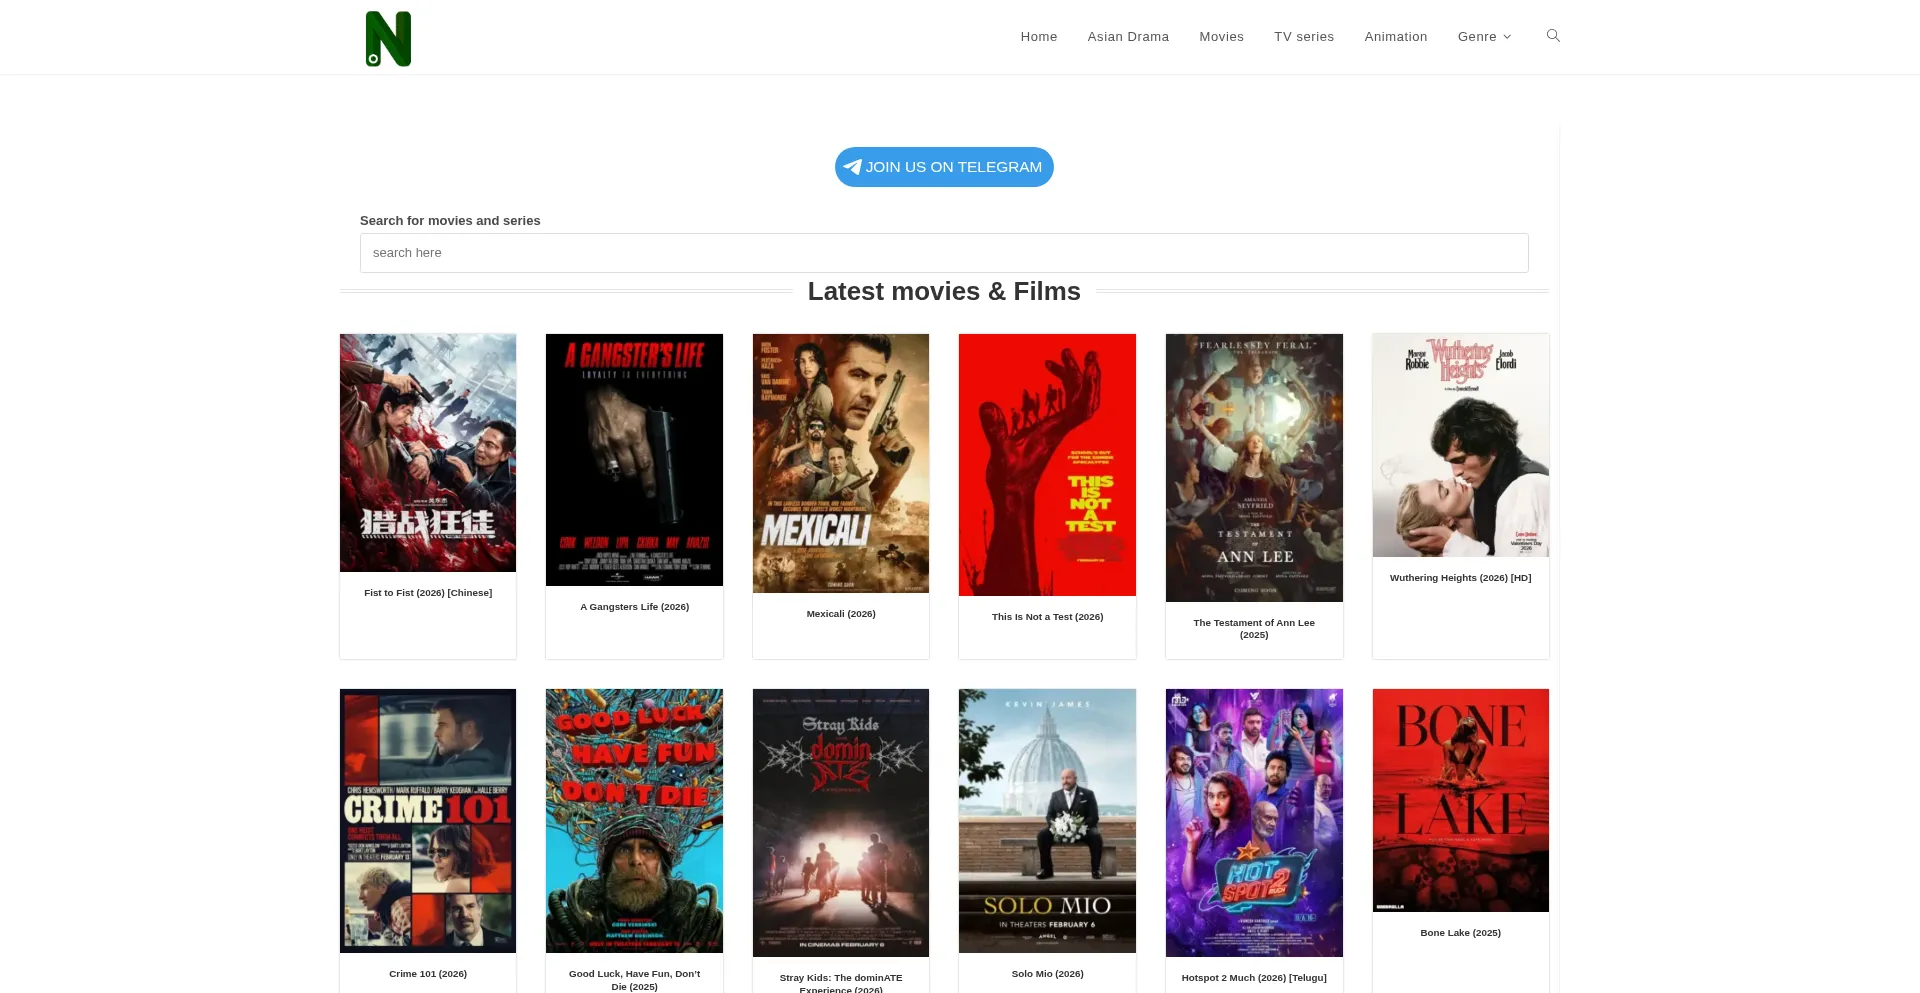Open the Mexicali movie poster
This screenshot has height=993, width=1920.
(841, 463)
